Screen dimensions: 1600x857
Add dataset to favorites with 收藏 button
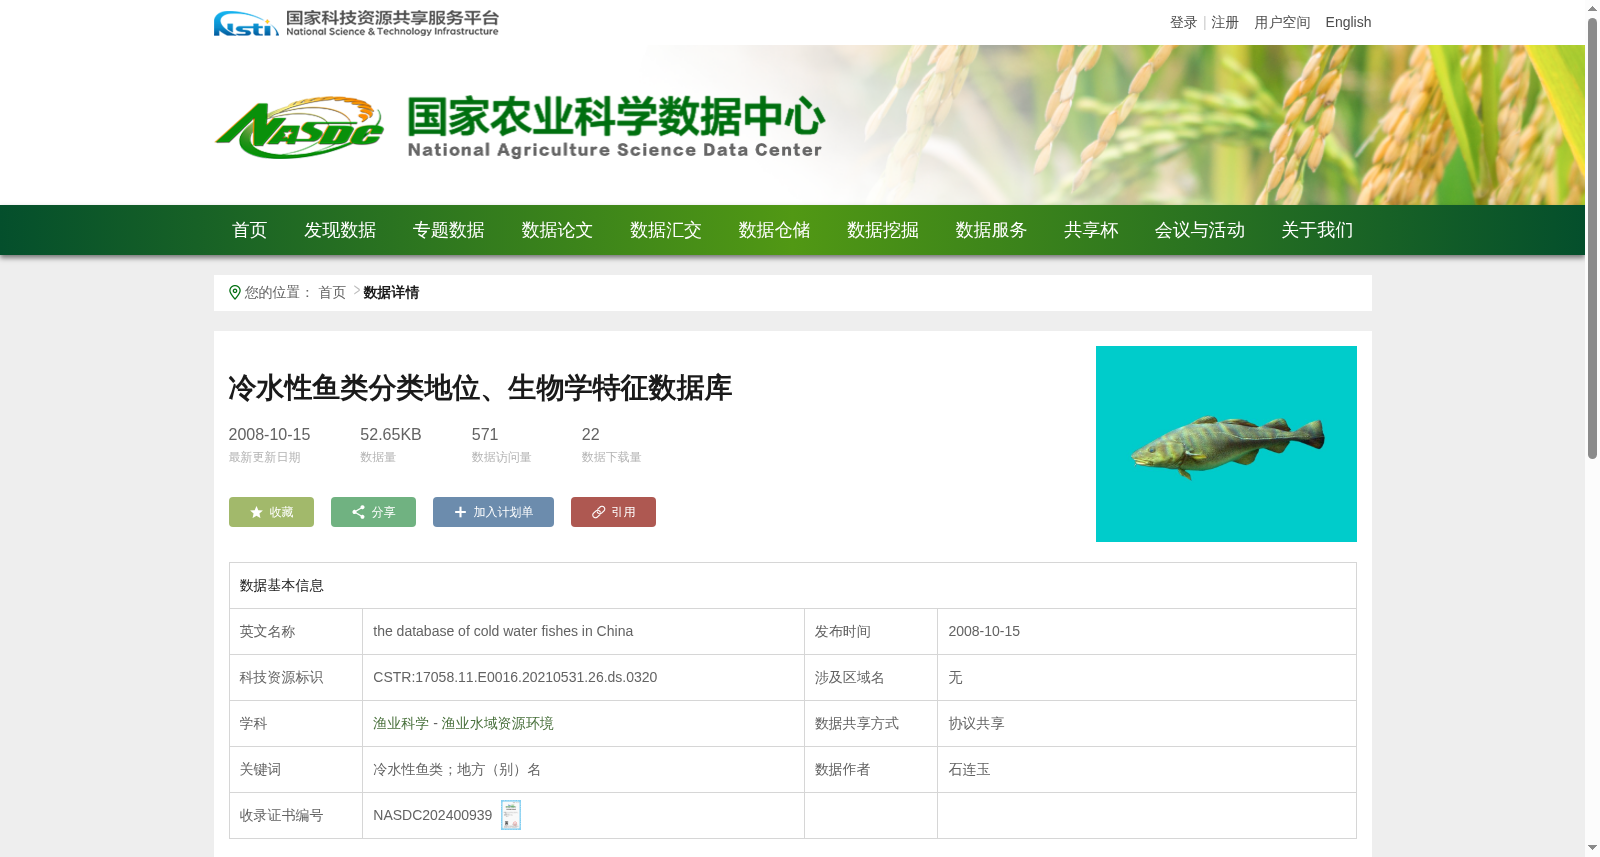coord(271,512)
